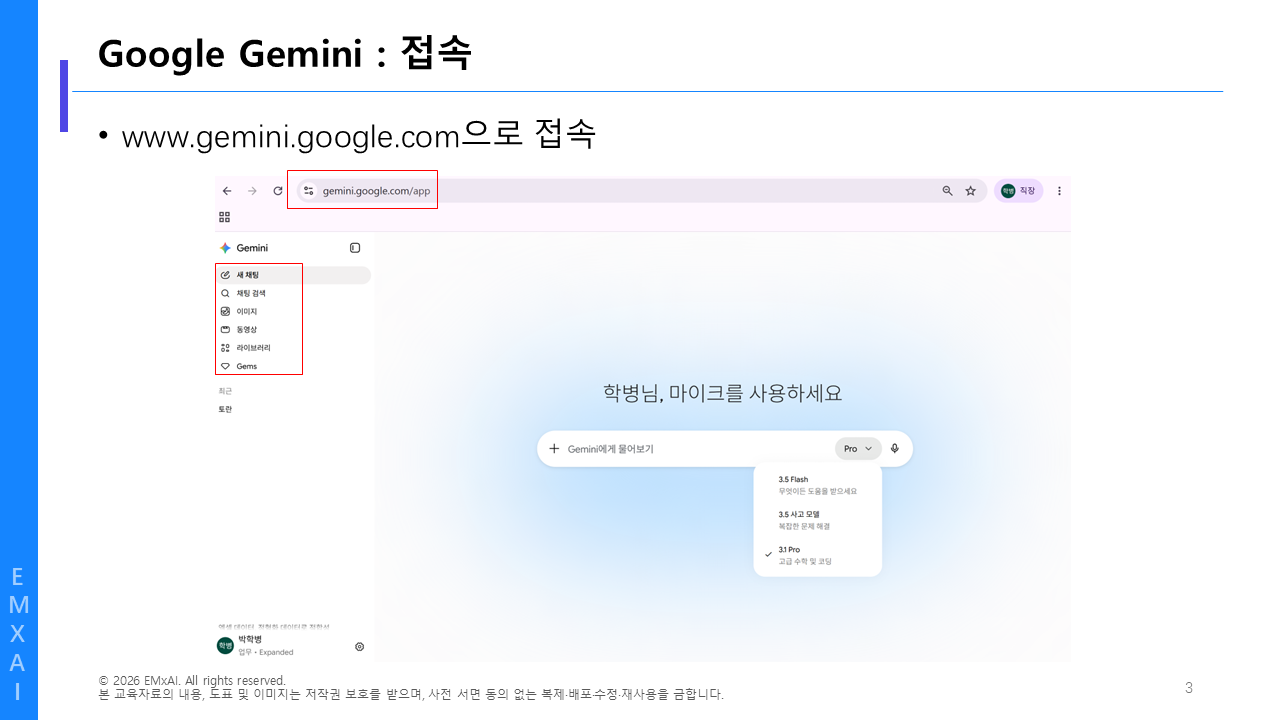Click the Gemini sparkle logo
This screenshot has width=1280, height=720.
point(225,248)
